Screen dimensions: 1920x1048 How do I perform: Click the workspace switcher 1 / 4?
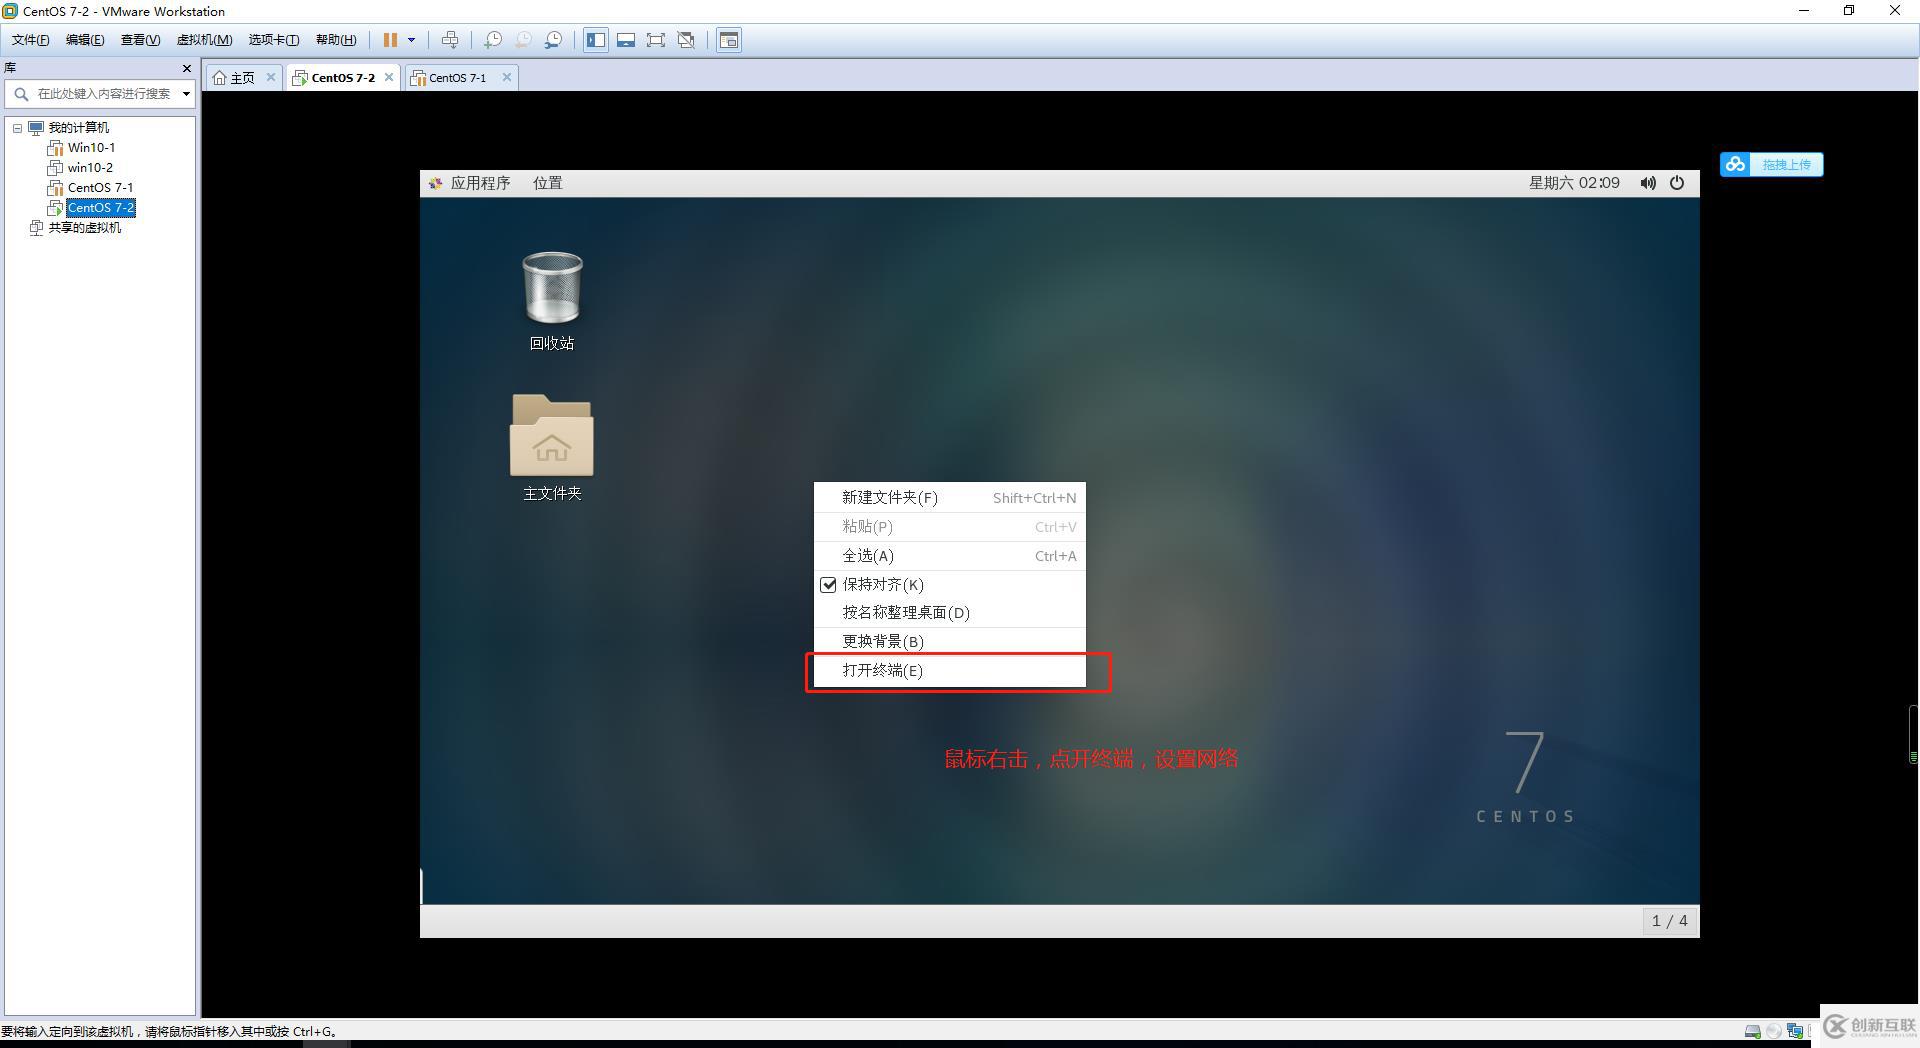[x=1669, y=921]
